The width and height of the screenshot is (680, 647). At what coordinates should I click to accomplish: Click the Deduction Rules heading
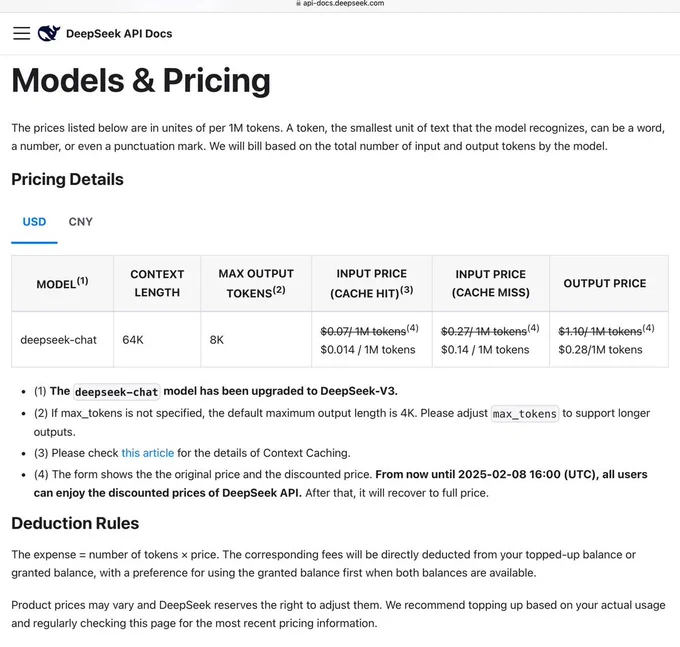pos(75,523)
